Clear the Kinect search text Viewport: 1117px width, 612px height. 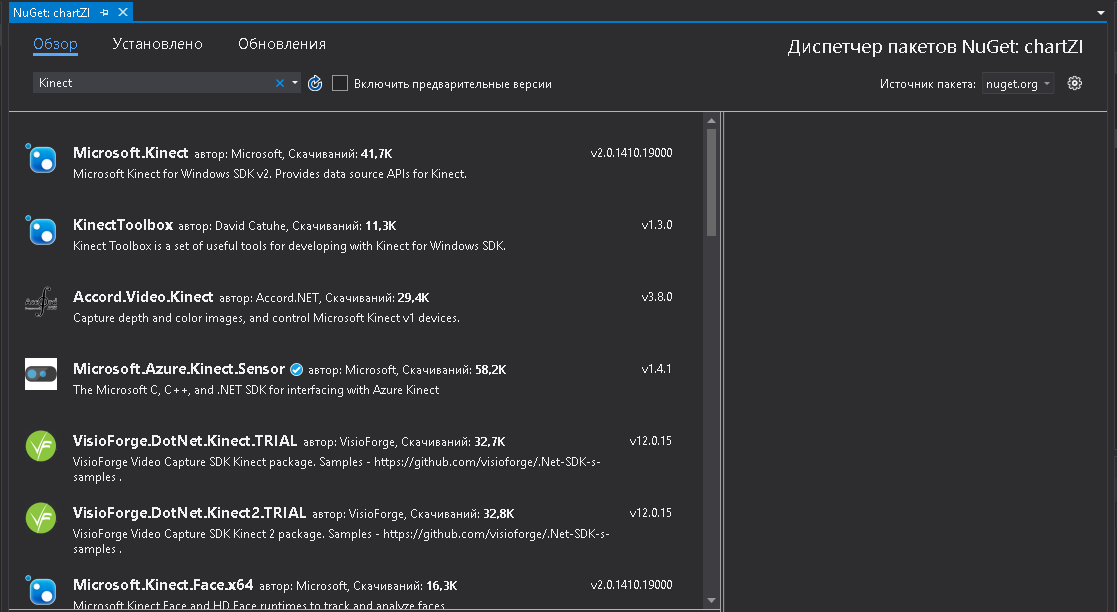pos(280,83)
